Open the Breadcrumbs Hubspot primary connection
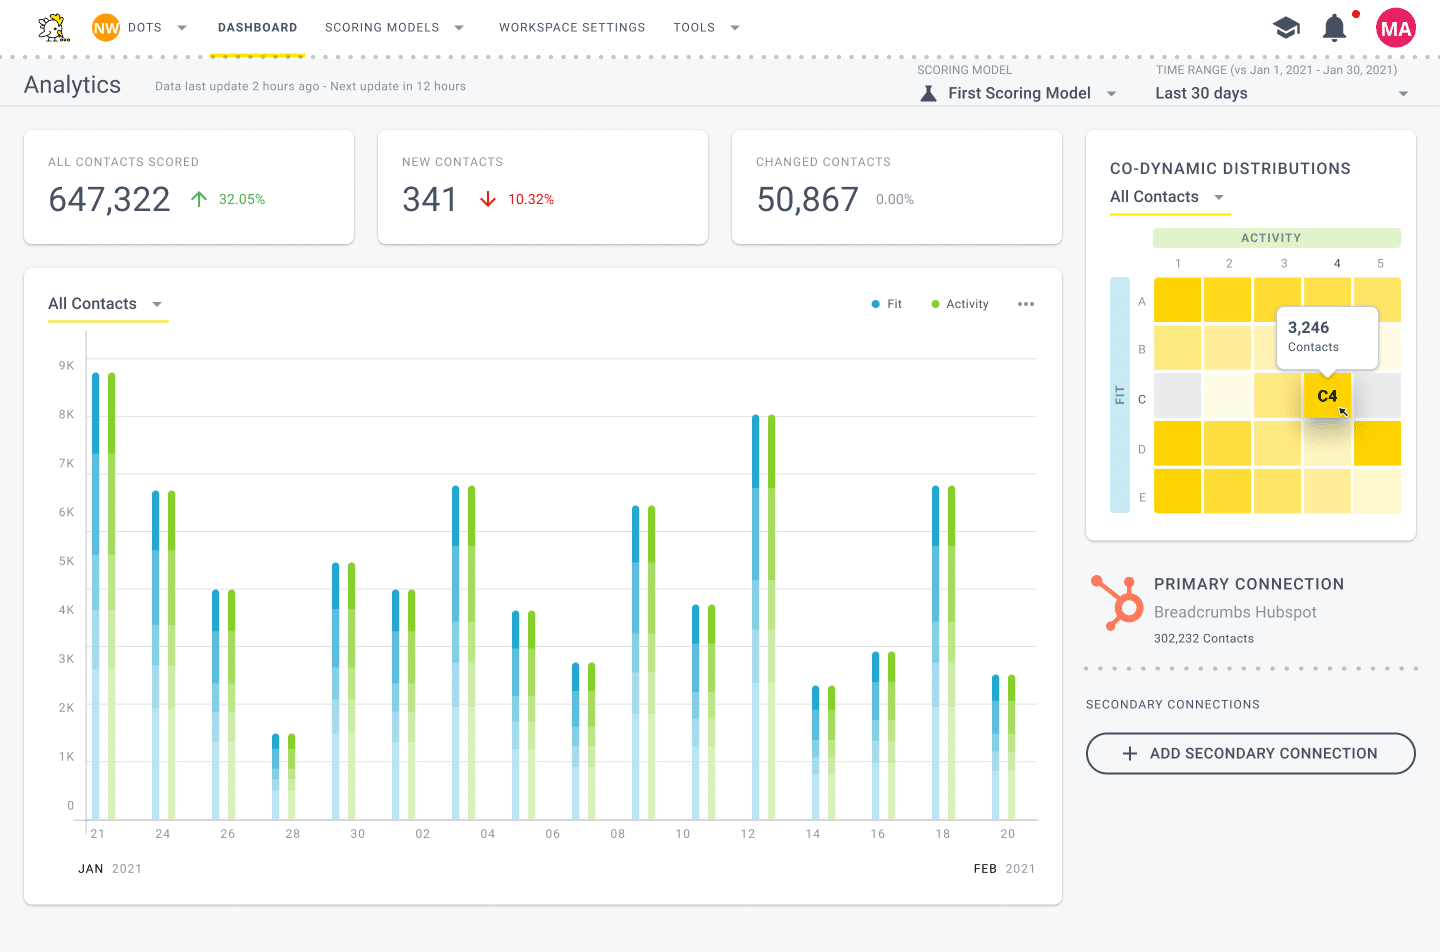This screenshot has height=952, width=1440. (x=1235, y=612)
